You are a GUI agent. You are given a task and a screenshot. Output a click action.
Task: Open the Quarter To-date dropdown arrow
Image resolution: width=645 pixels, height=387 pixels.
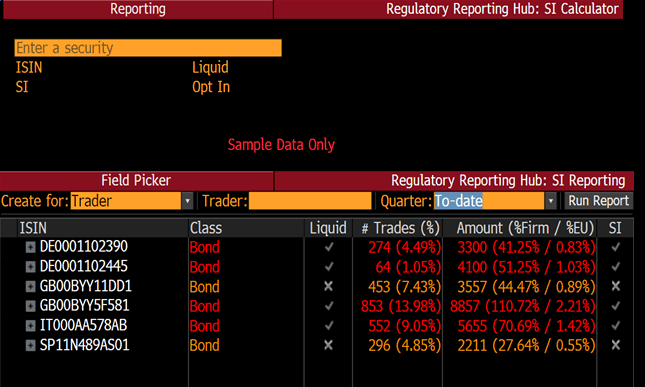550,201
